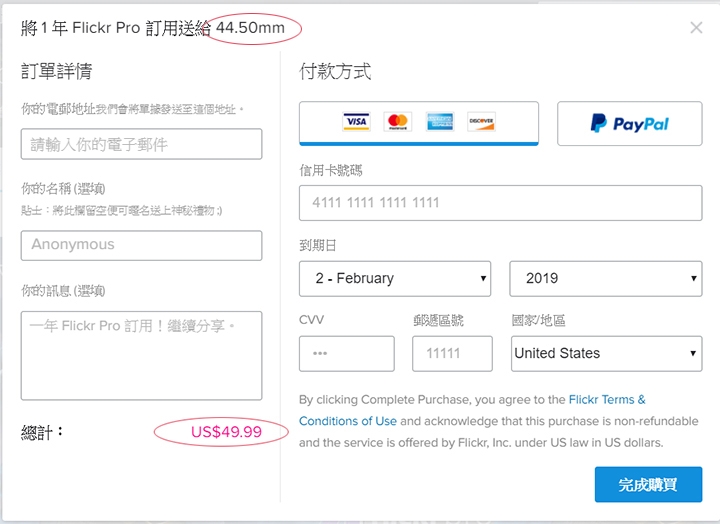Click the 信用卡號碼 label
The height and width of the screenshot is (524, 720).
click(331, 171)
